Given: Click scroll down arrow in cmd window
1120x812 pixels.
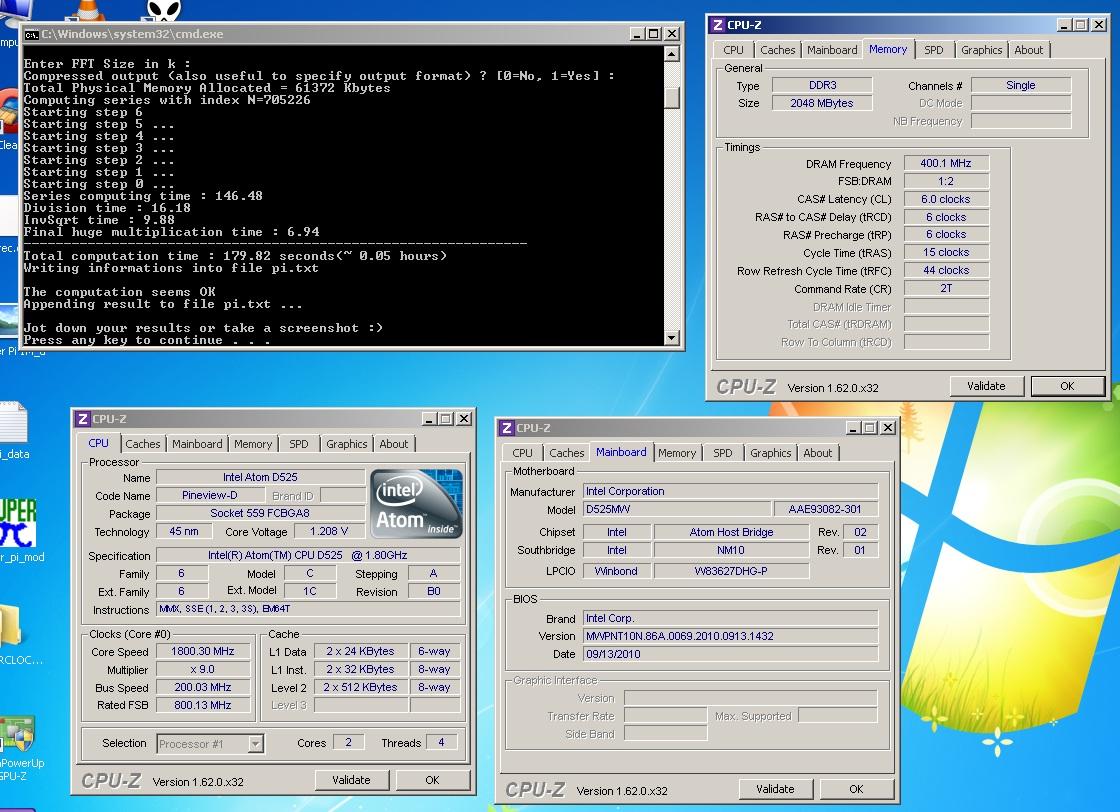Looking at the screenshot, I should [671, 338].
